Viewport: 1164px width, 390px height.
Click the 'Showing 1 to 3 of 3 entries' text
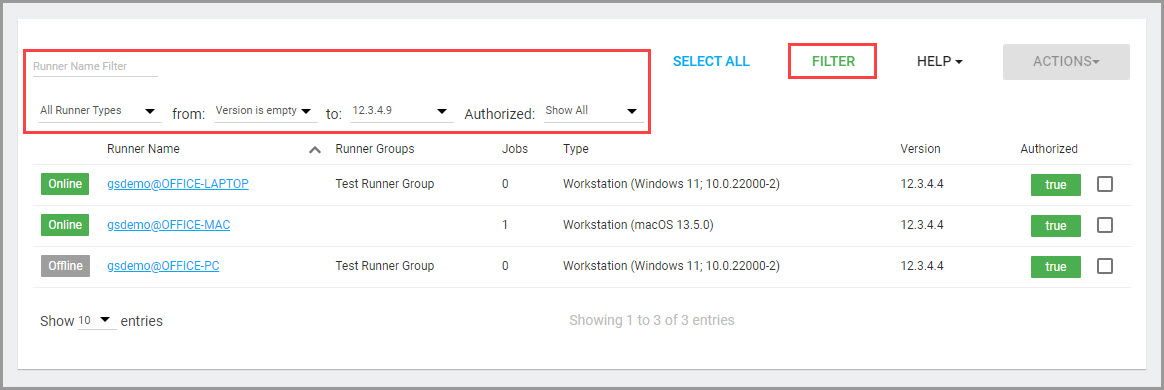[652, 320]
